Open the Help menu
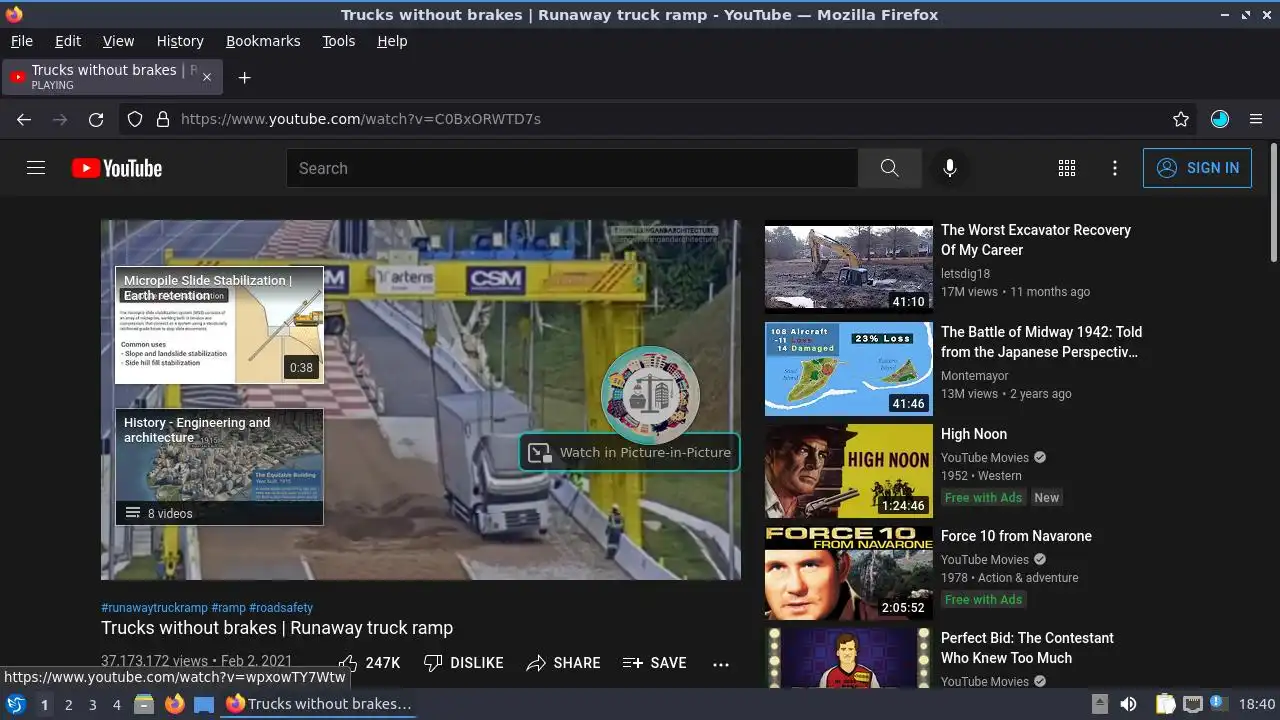This screenshot has height=720, width=1280. tap(392, 41)
